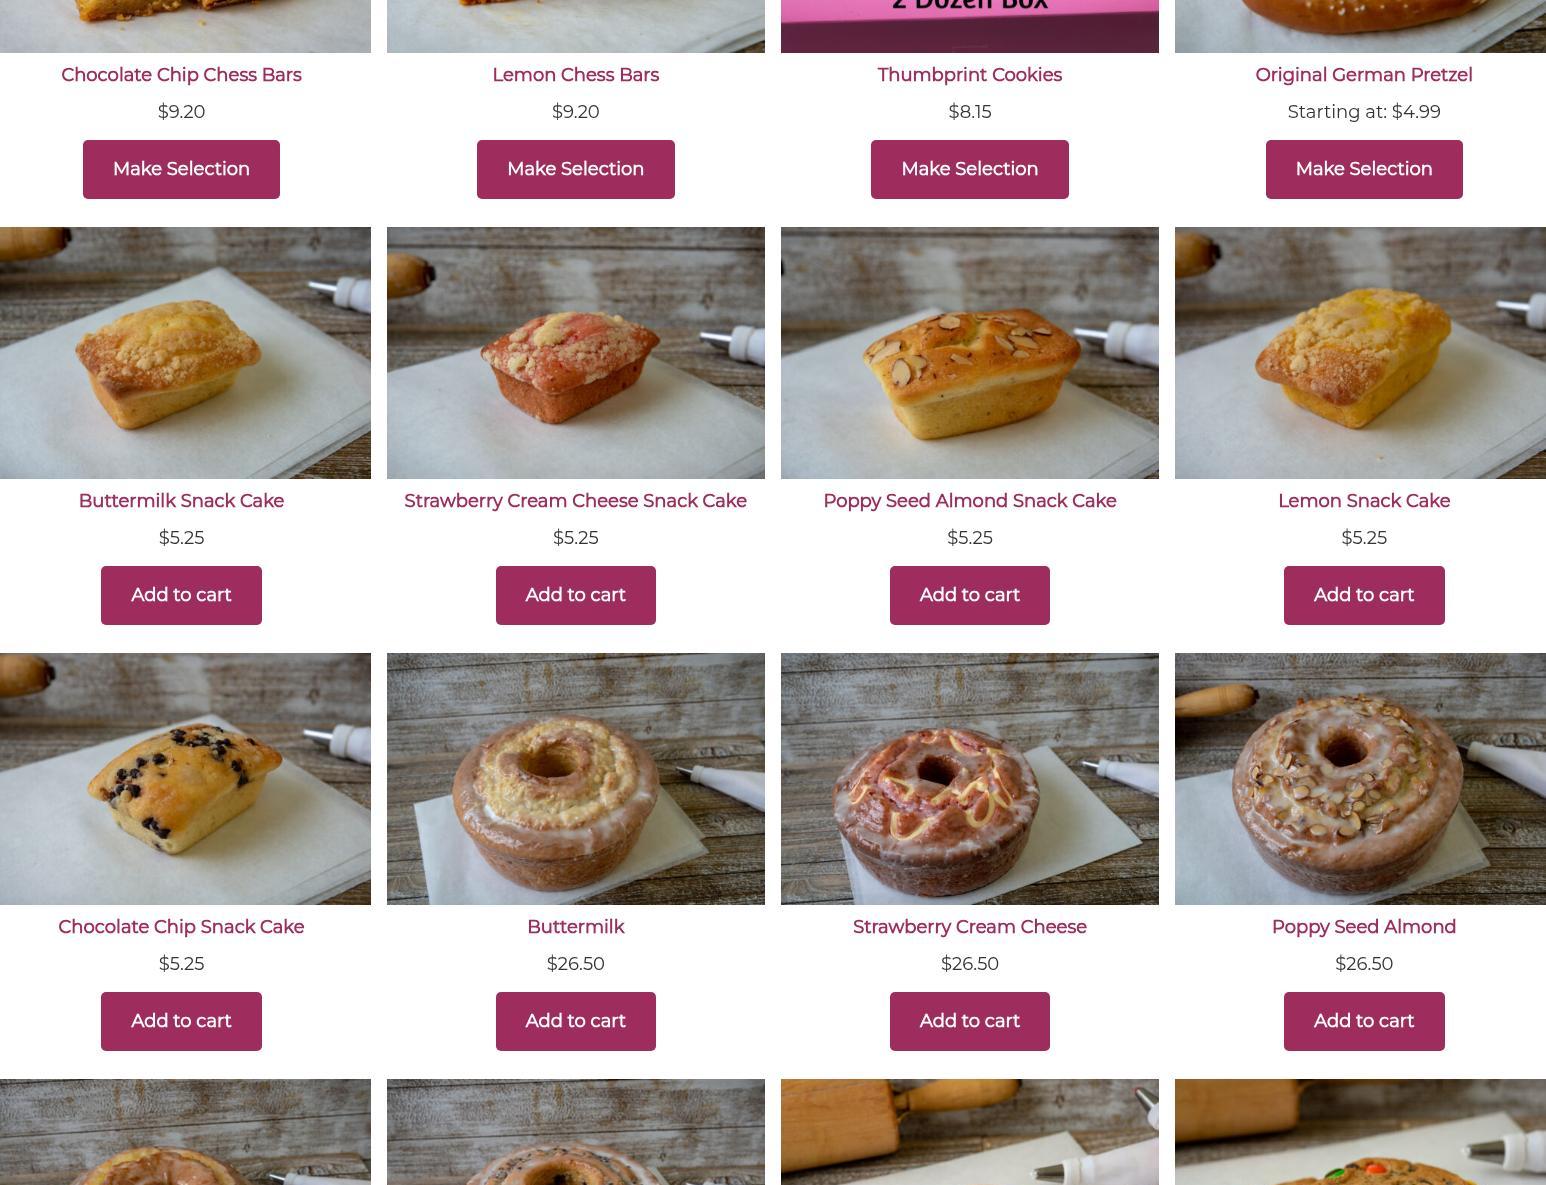Make Selection for Chocolate Chip Chess Bars
This screenshot has width=1546, height=1185.
click(x=181, y=169)
